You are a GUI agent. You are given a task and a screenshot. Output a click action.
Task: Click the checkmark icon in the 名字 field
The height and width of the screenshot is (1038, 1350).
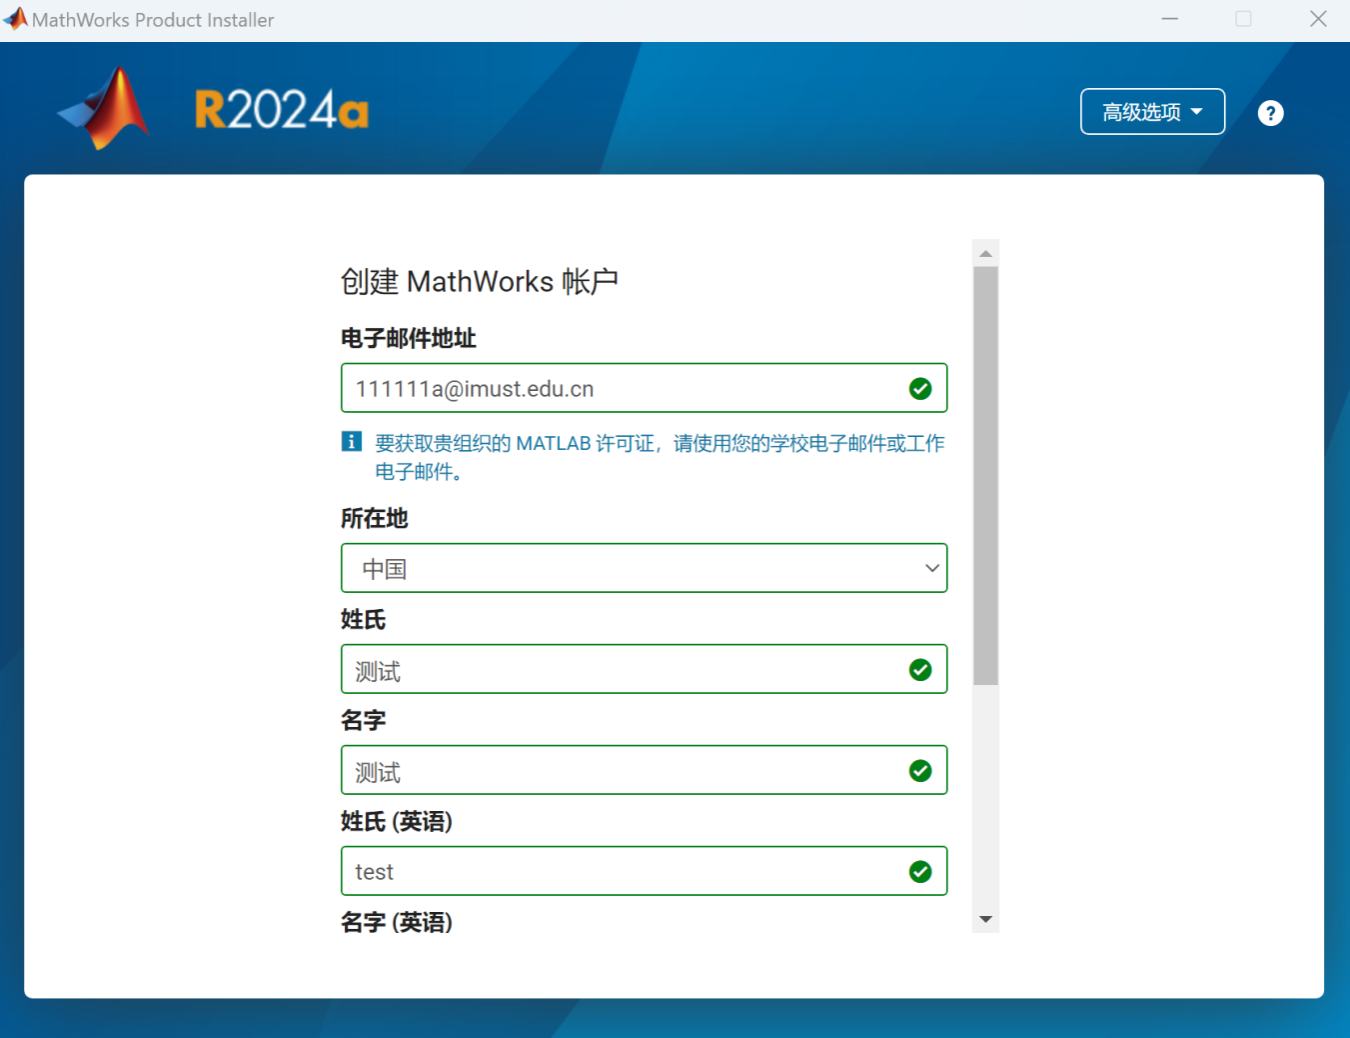pyautogui.click(x=920, y=770)
